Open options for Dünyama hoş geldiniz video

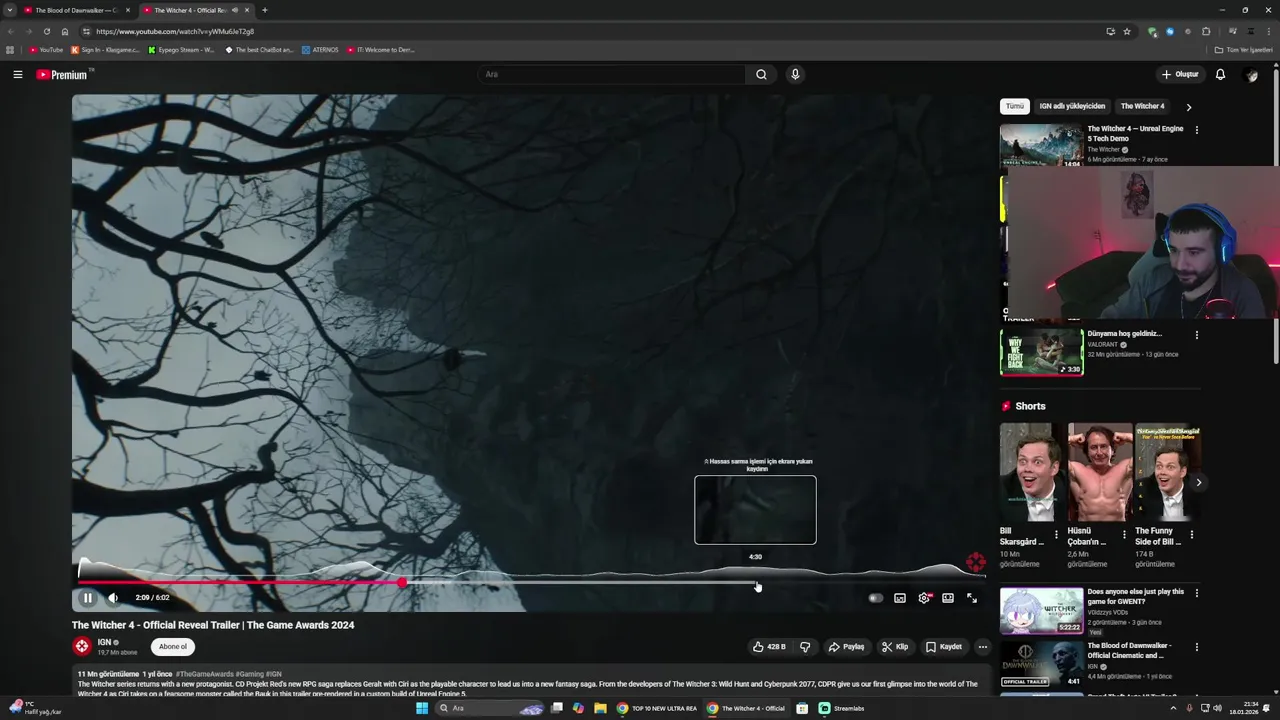pos(1196,335)
